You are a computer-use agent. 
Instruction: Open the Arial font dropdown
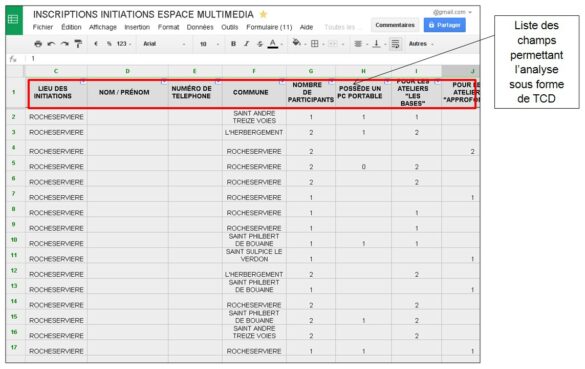click(x=164, y=44)
